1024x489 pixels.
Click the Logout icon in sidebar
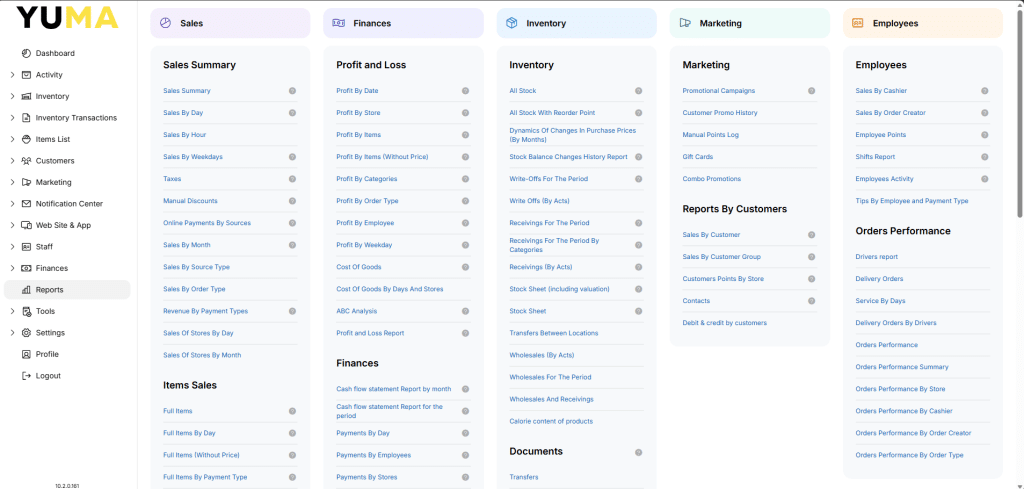pyautogui.click(x=26, y=376)
